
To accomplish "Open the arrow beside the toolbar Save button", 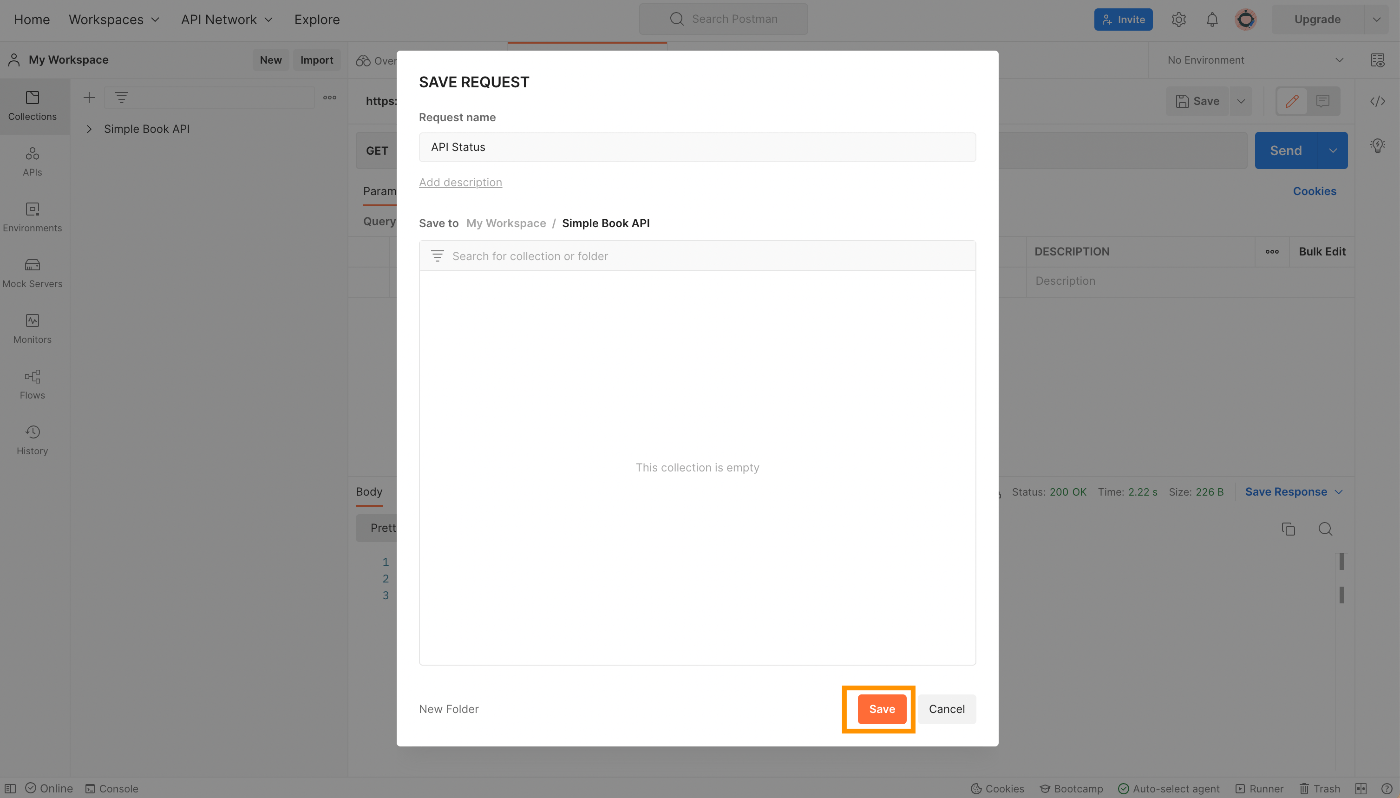I will click(1241, 101).
